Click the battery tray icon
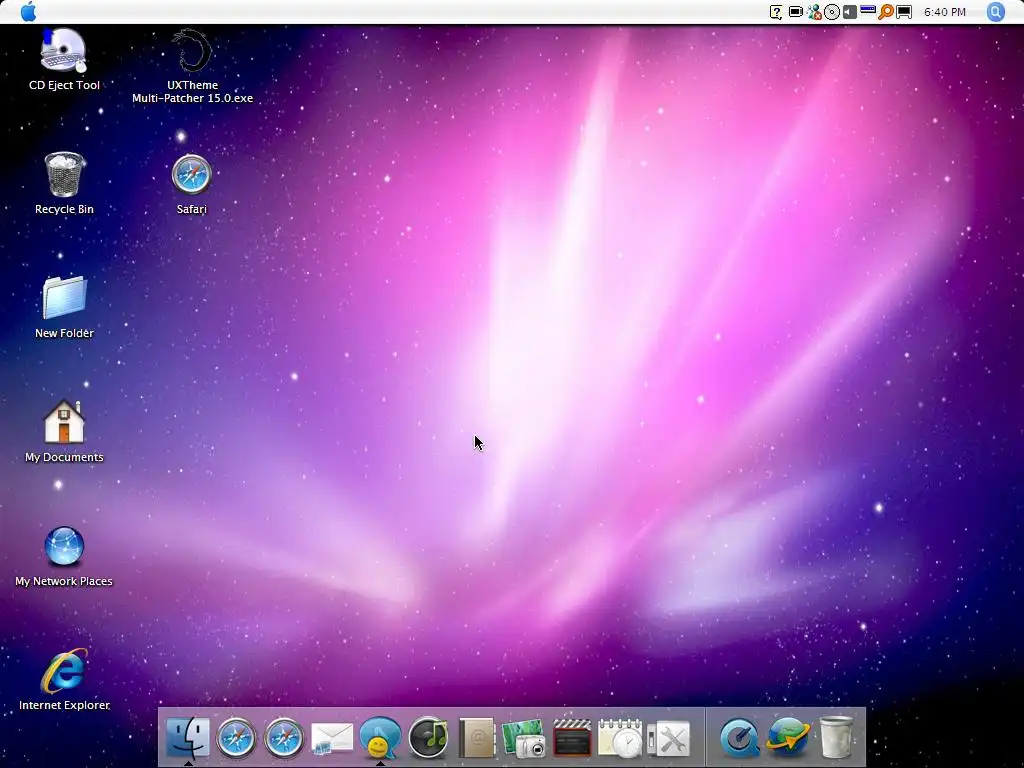1024x768 pixels. coord(795,12)
